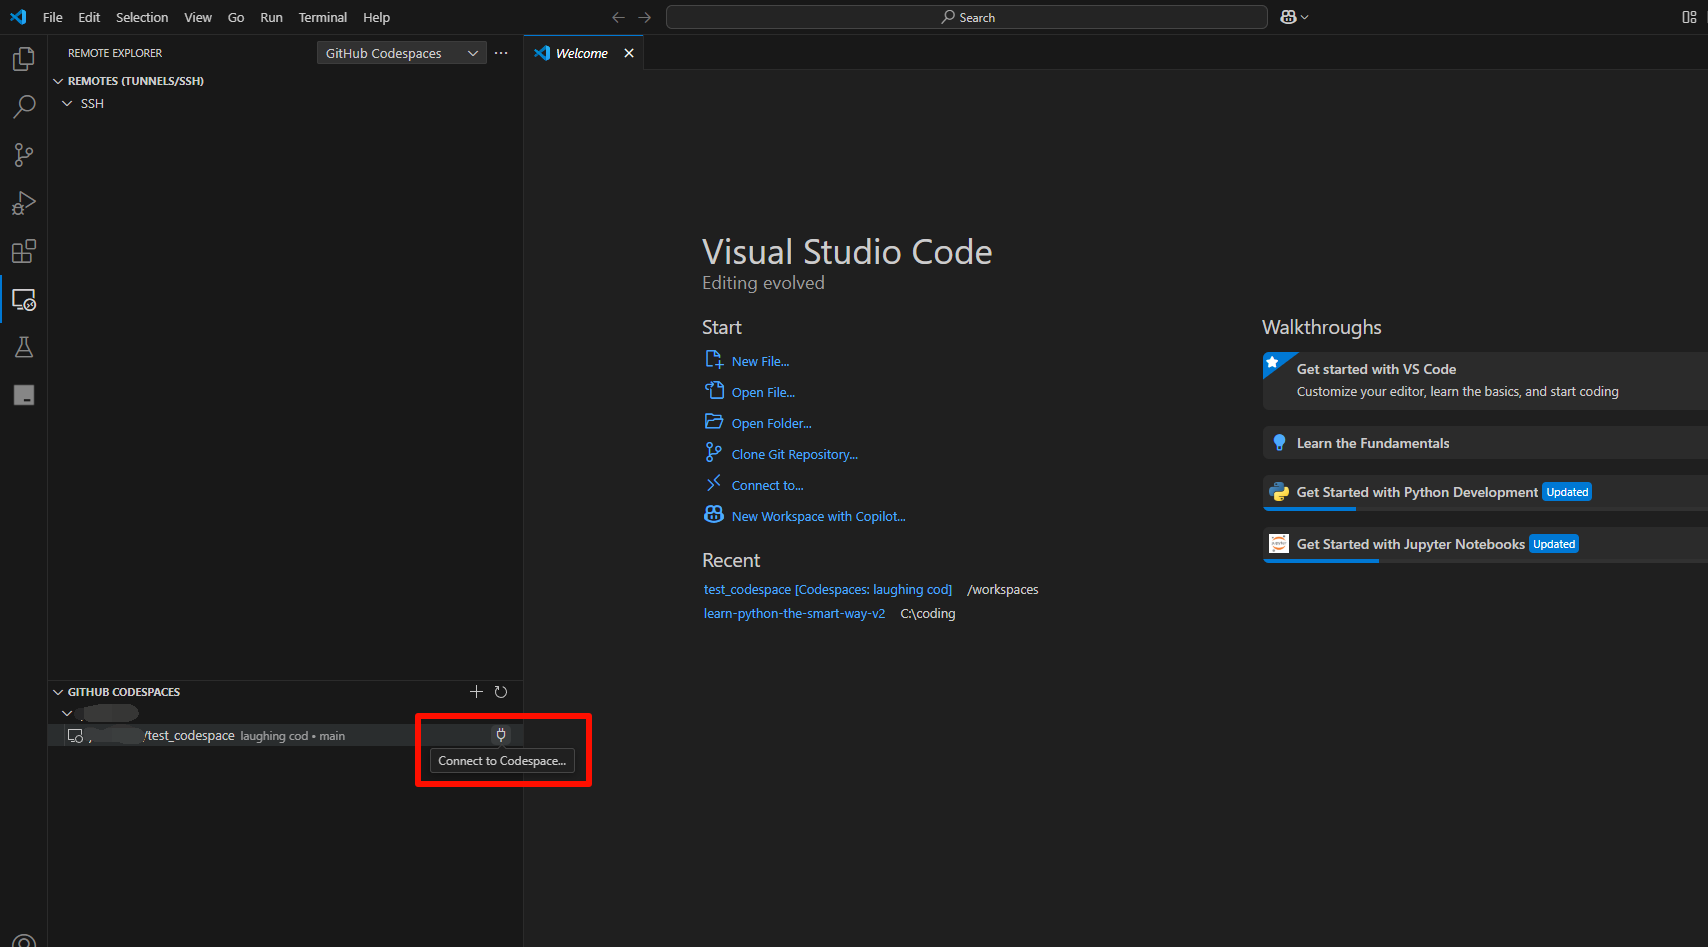This screenshot has height=947, width=1708.
Task: Open recent learn-python-the-smart-way-v2 folder
Action: click(794, 614)
